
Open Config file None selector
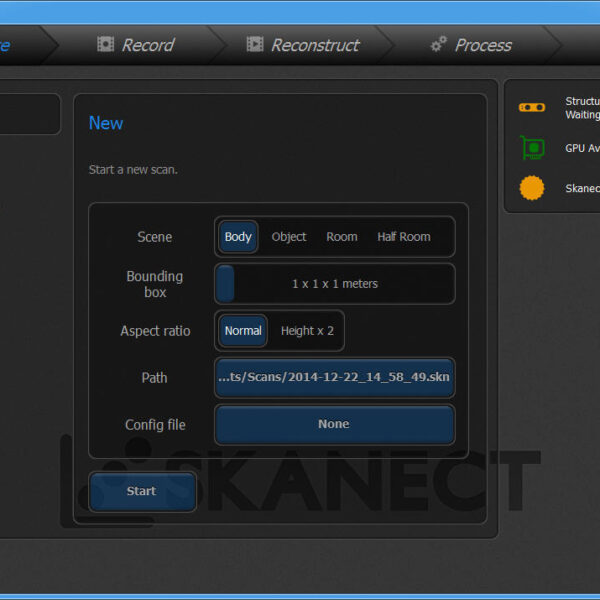click(335, 424)
